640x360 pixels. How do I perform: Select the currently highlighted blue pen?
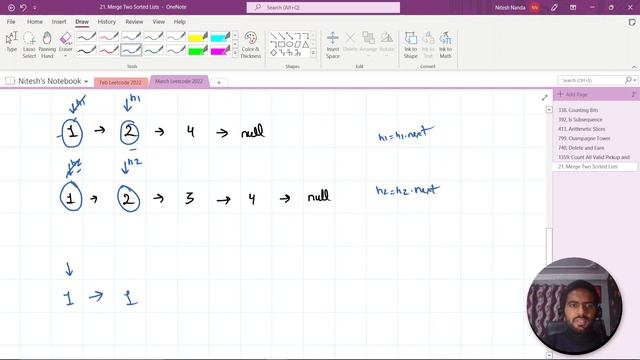pyautogui.click(x=131, y=50)
